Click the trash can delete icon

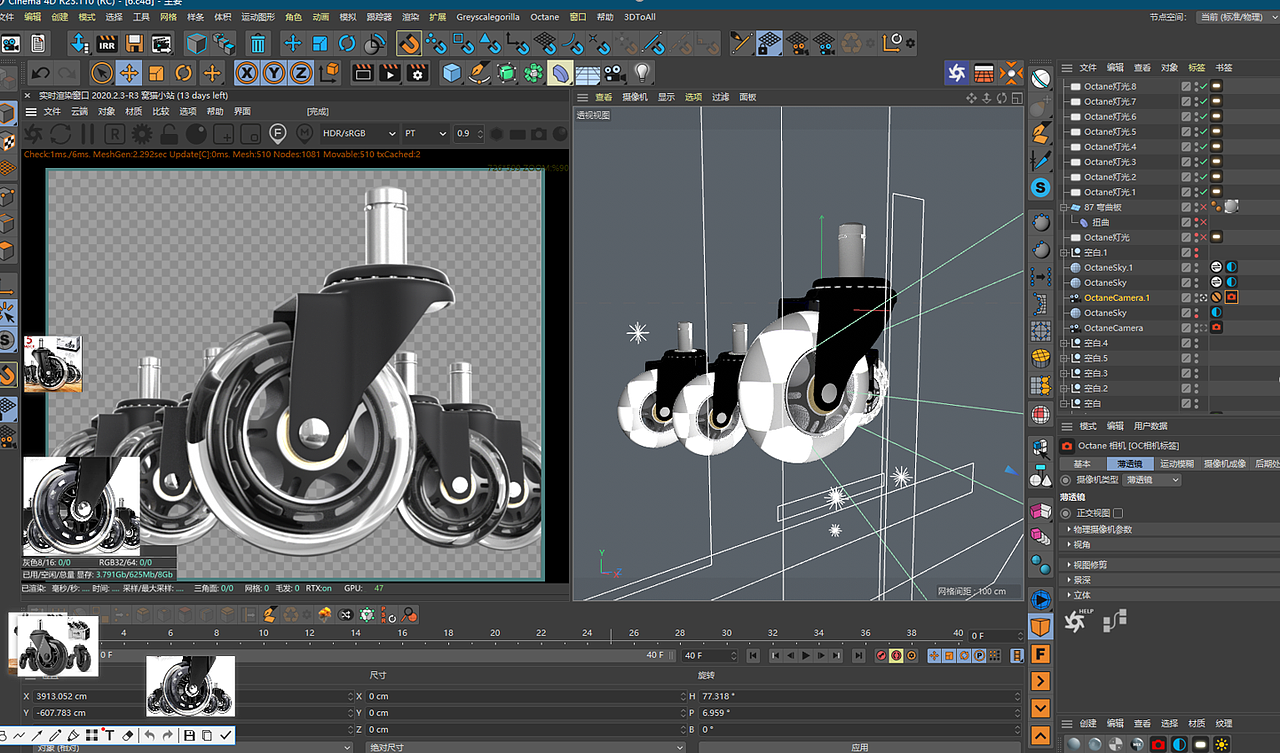click(x=258, y=43)
